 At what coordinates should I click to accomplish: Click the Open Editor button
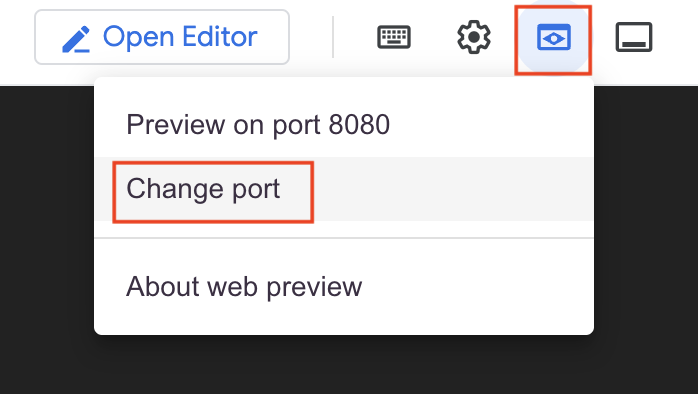click(x=162, y=37)
